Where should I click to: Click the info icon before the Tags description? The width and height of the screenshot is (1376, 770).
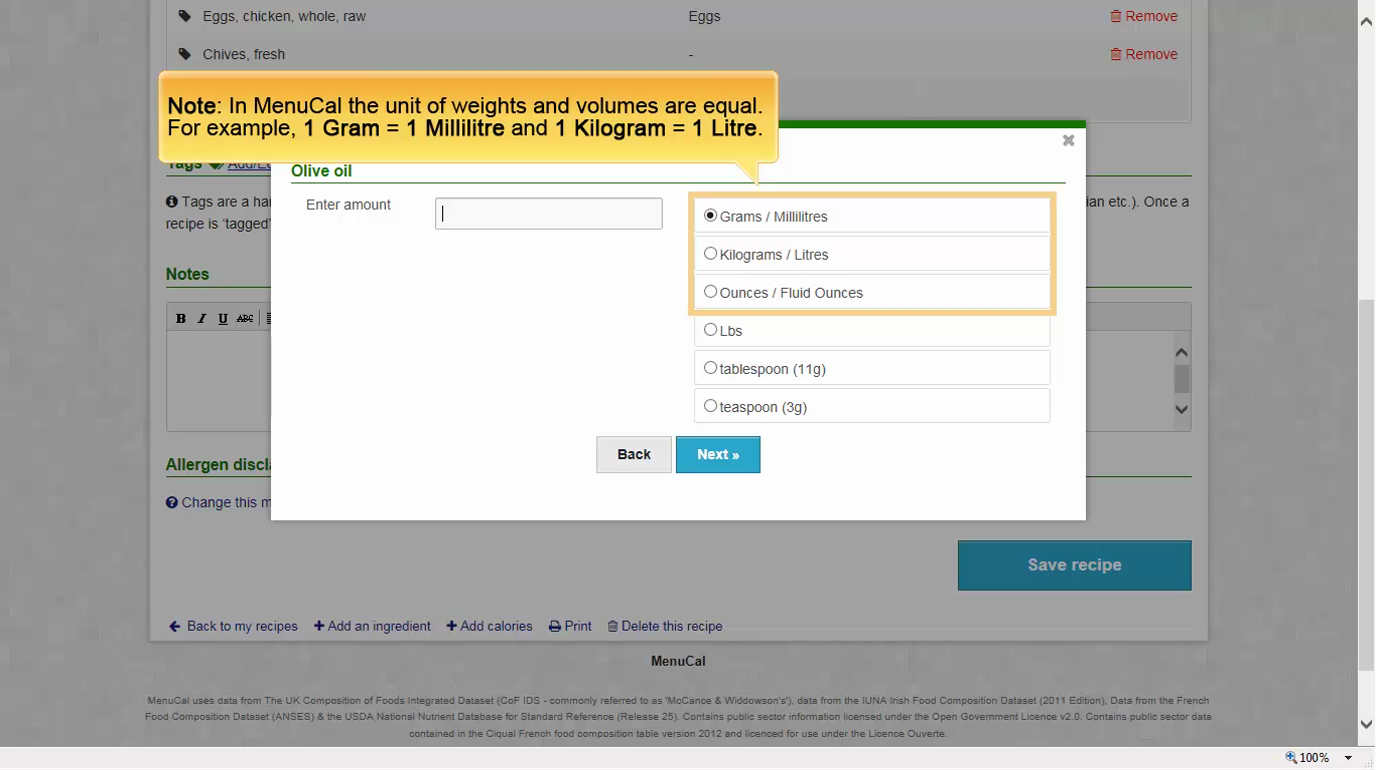[170, 201]
